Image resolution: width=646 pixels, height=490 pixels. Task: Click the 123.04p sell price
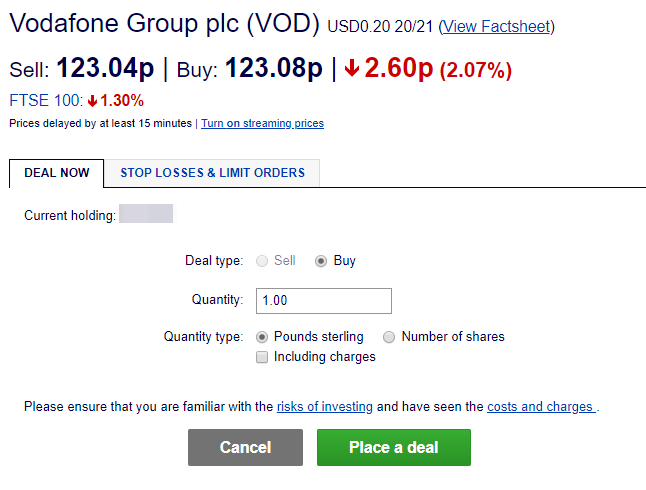[105, 69]
